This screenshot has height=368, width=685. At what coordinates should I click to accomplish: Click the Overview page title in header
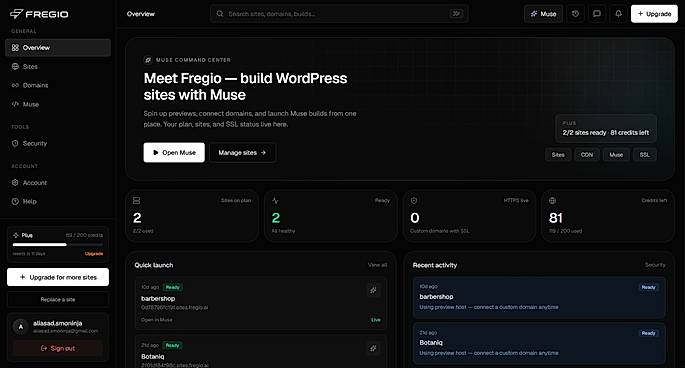pos(141,14)
